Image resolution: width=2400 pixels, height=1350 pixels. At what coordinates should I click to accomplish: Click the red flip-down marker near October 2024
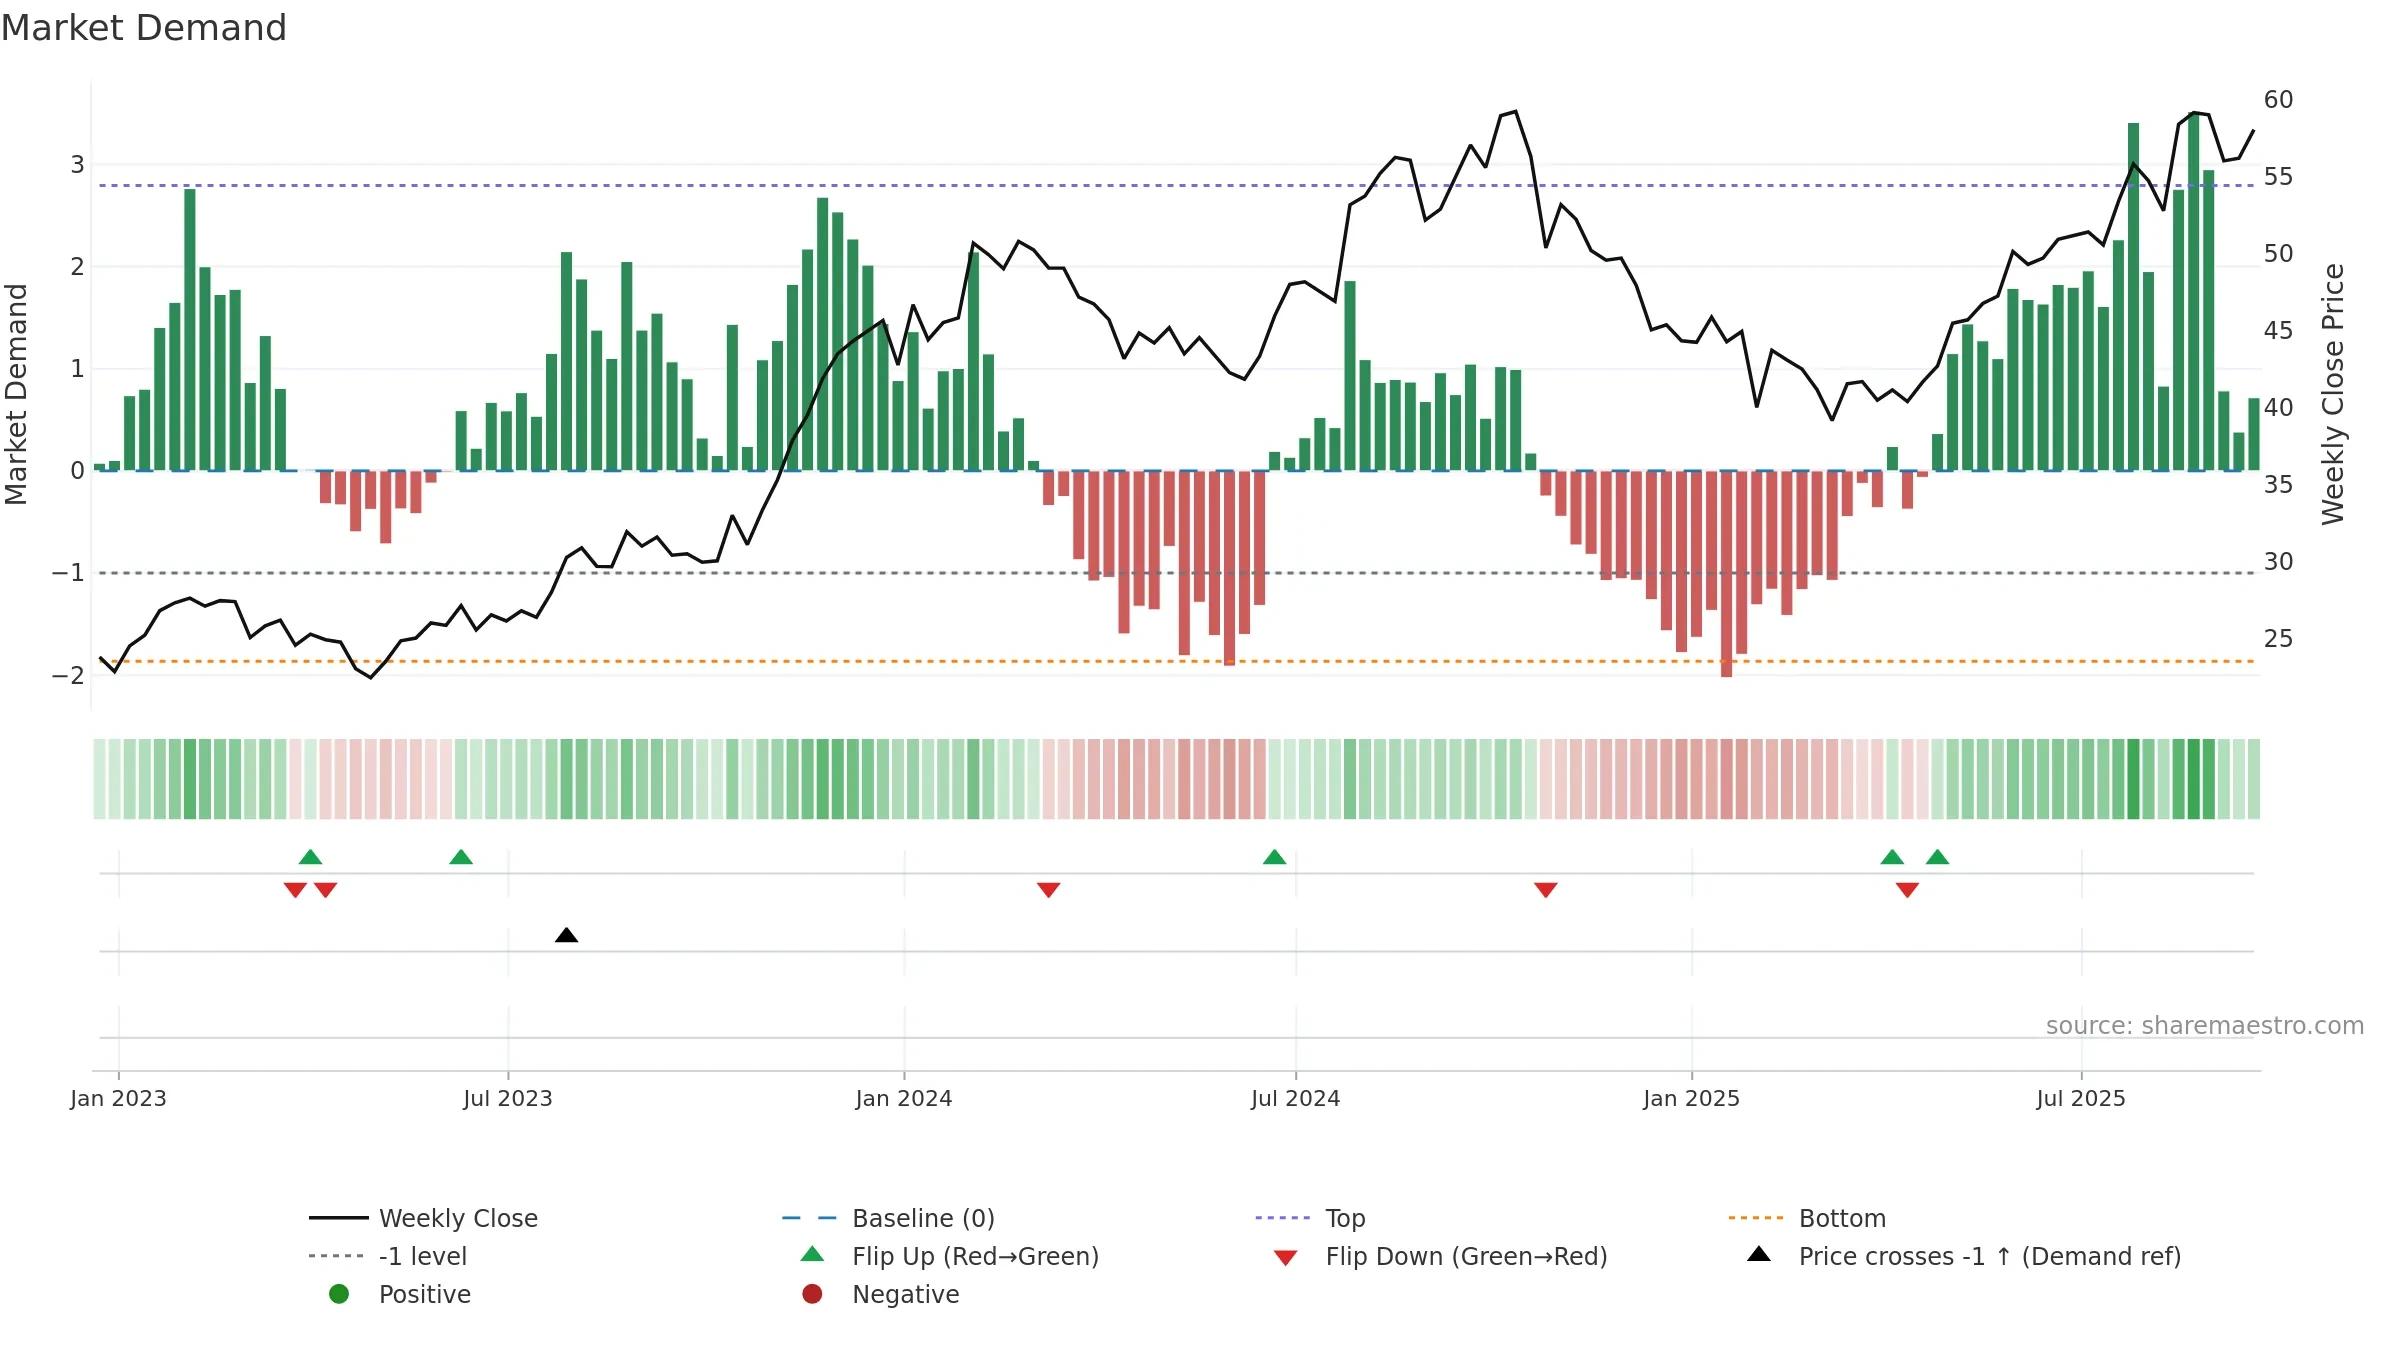pyautogui.click(x=1545, y=890)
